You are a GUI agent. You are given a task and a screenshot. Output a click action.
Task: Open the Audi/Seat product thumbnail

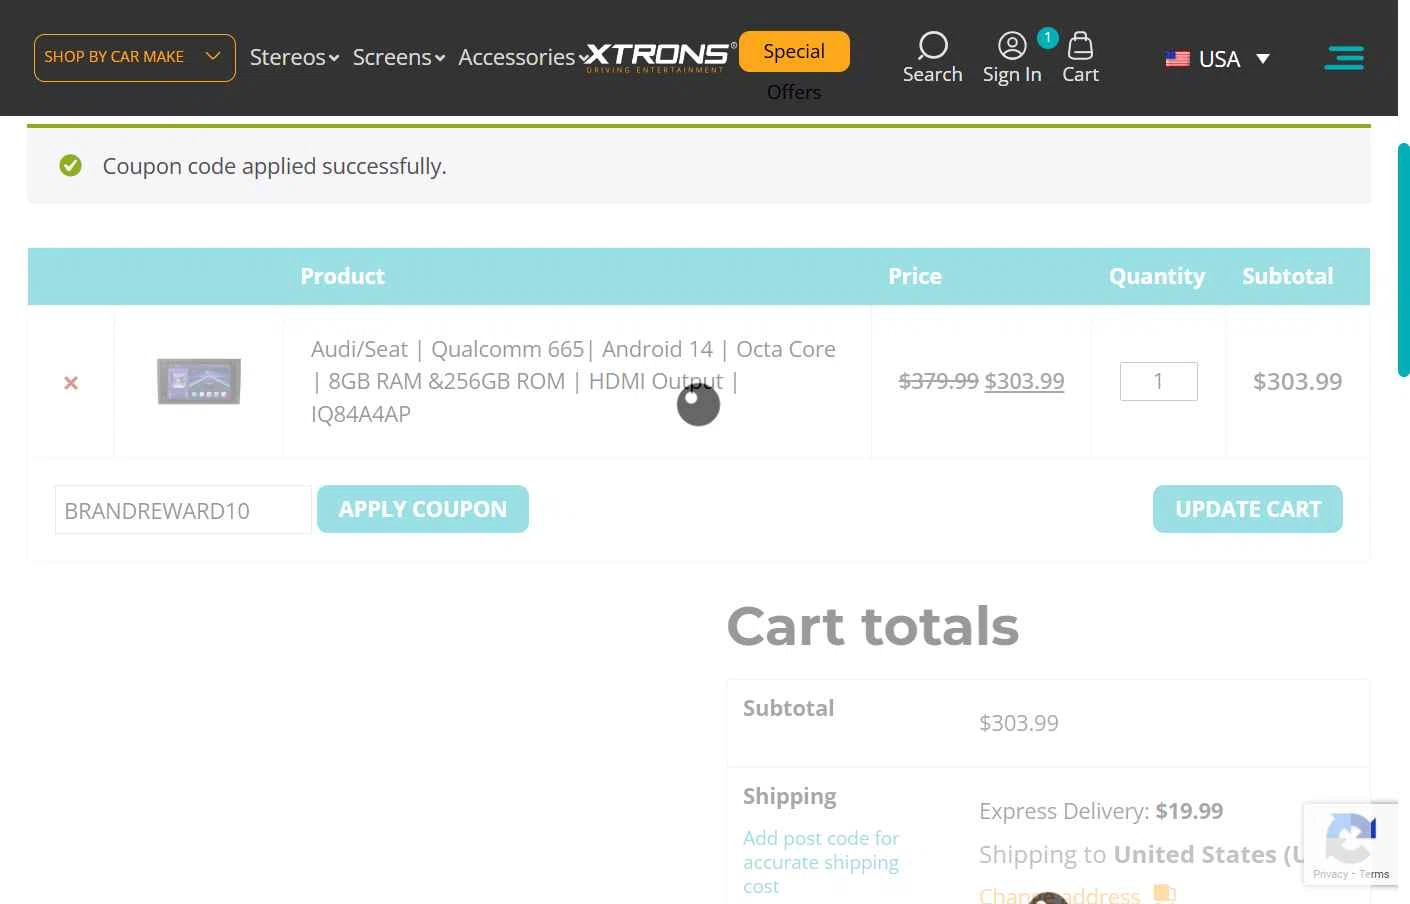199,381
